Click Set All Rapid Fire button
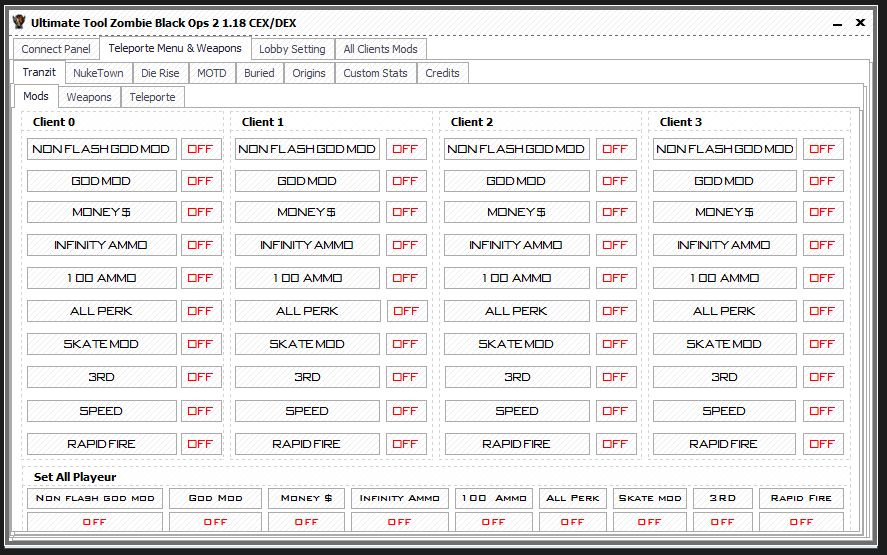 pos(802,498)
